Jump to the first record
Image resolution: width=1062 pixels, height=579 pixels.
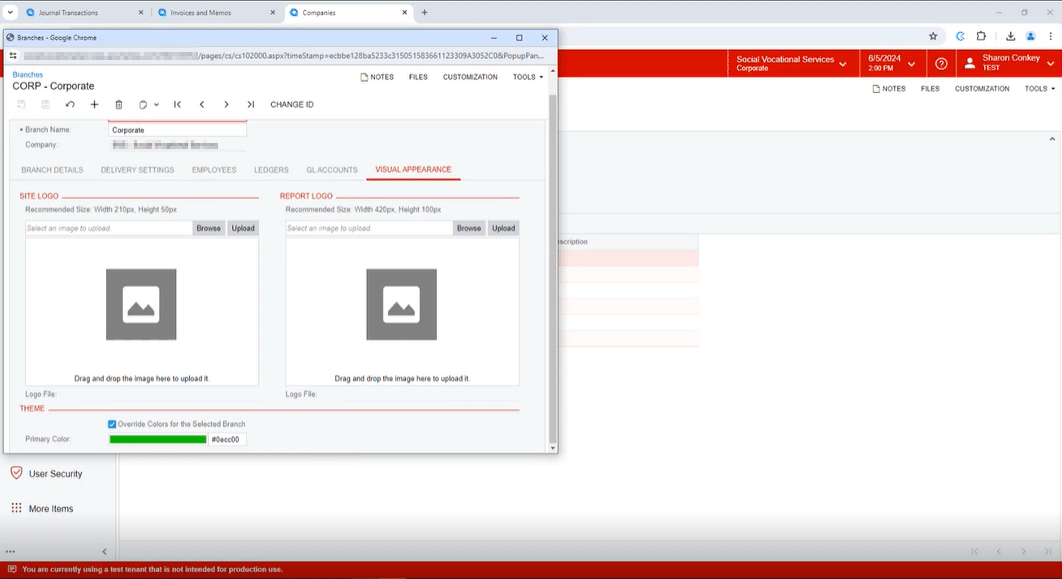pos(177,104)
